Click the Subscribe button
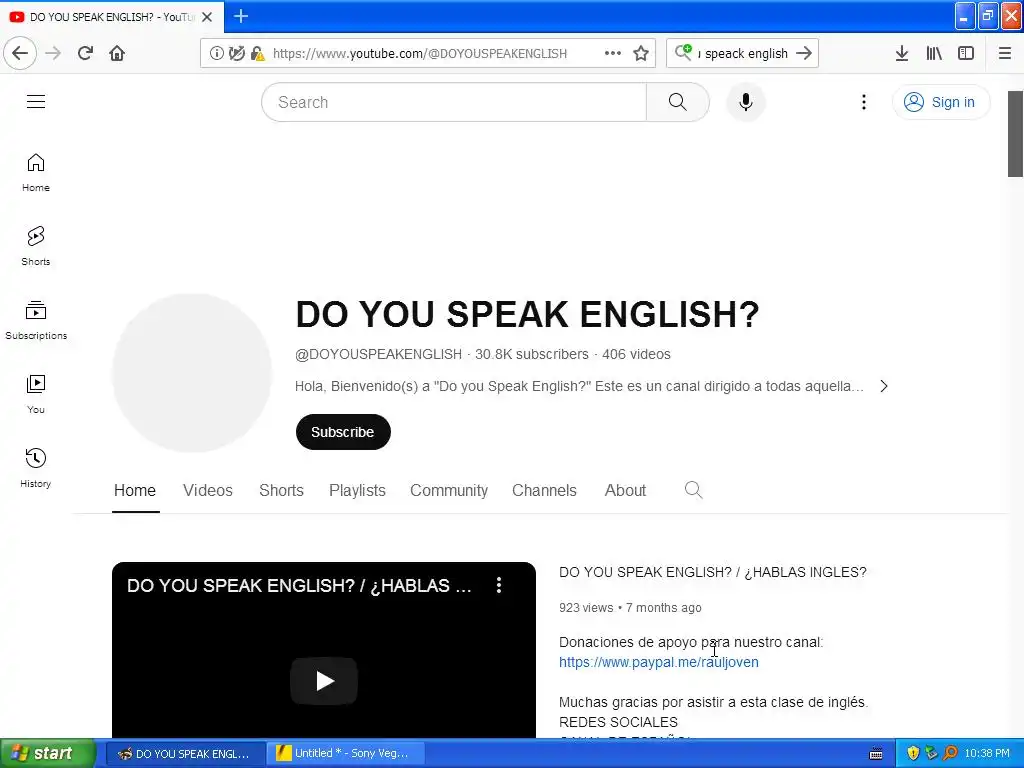The image size is (1024, 768). pos(343,432)
